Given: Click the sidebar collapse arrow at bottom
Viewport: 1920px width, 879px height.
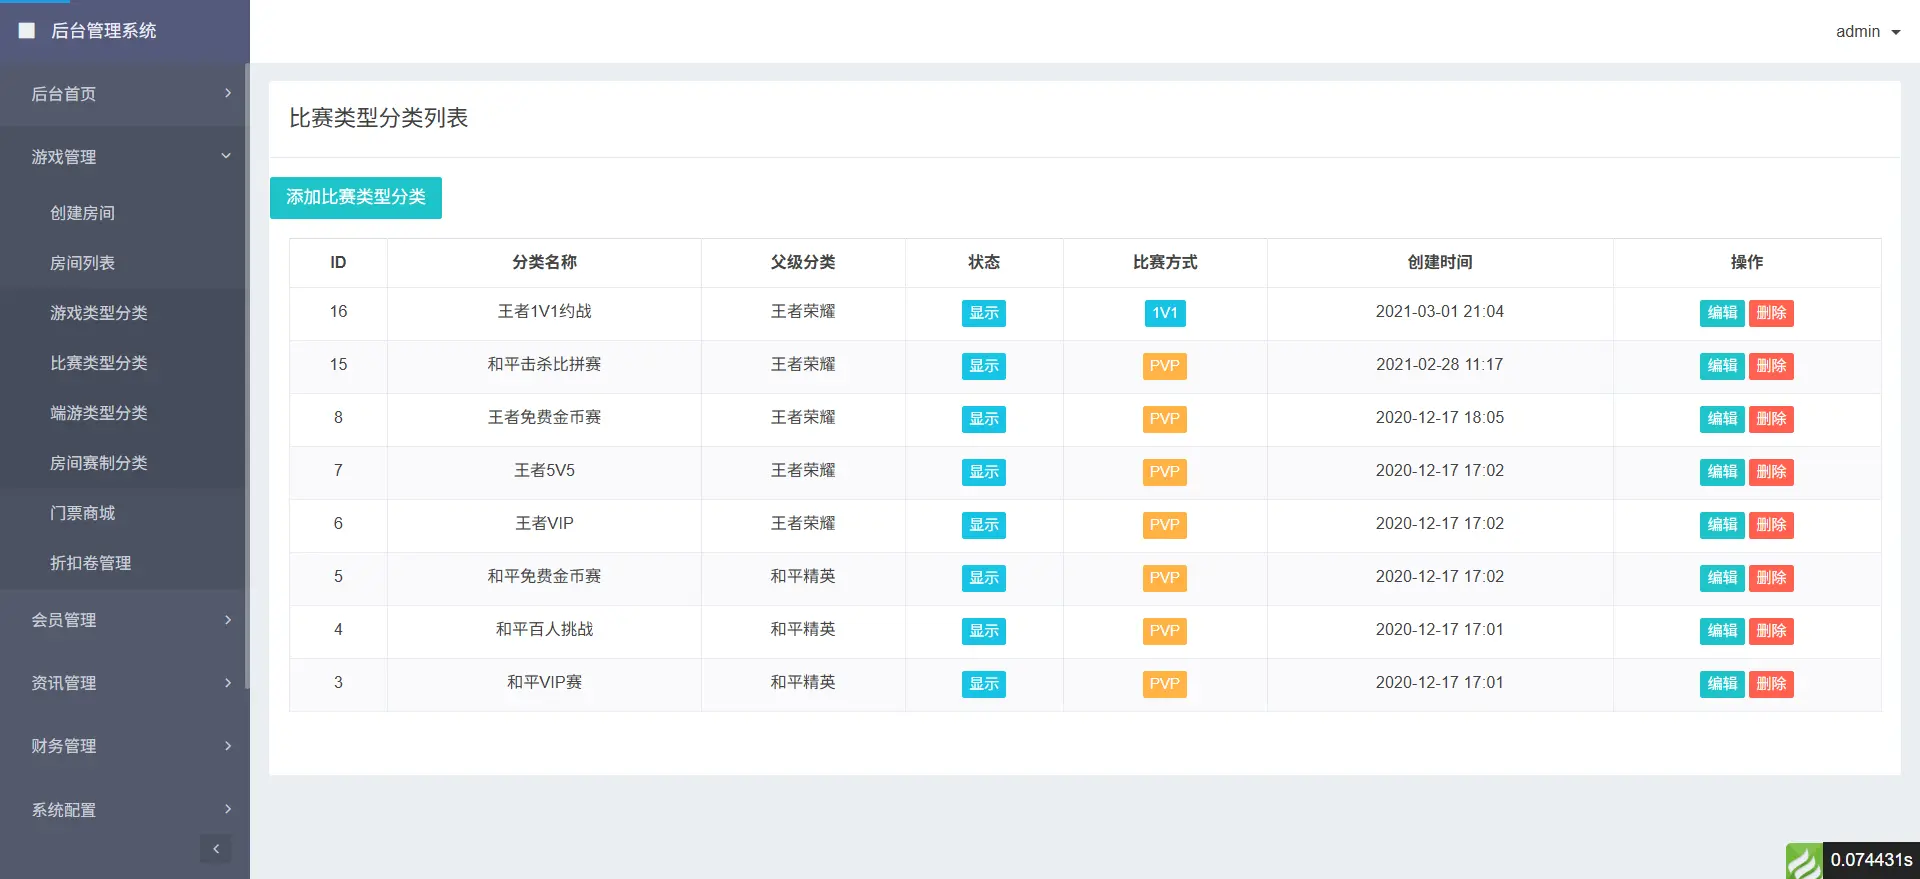Looking at the screenshot, I should (x=215, y=849).
